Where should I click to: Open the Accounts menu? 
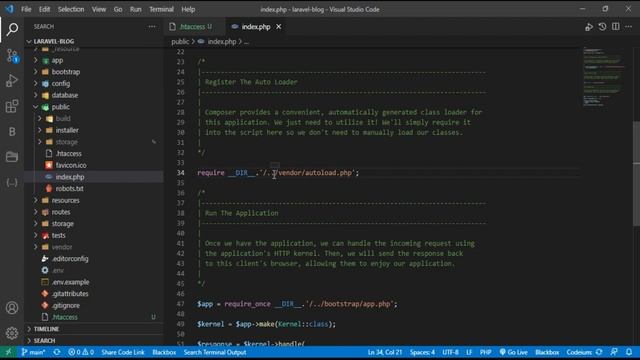tap(12, 308)
